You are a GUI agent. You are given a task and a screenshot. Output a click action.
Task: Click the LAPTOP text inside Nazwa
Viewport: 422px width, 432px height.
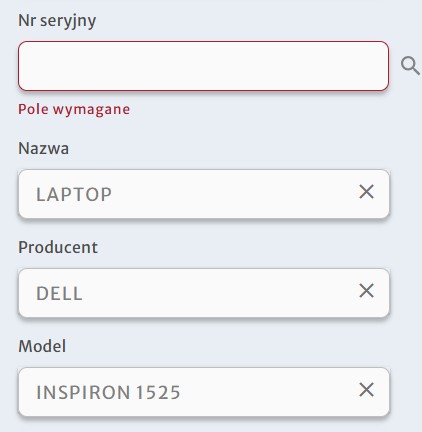point(74,194)
